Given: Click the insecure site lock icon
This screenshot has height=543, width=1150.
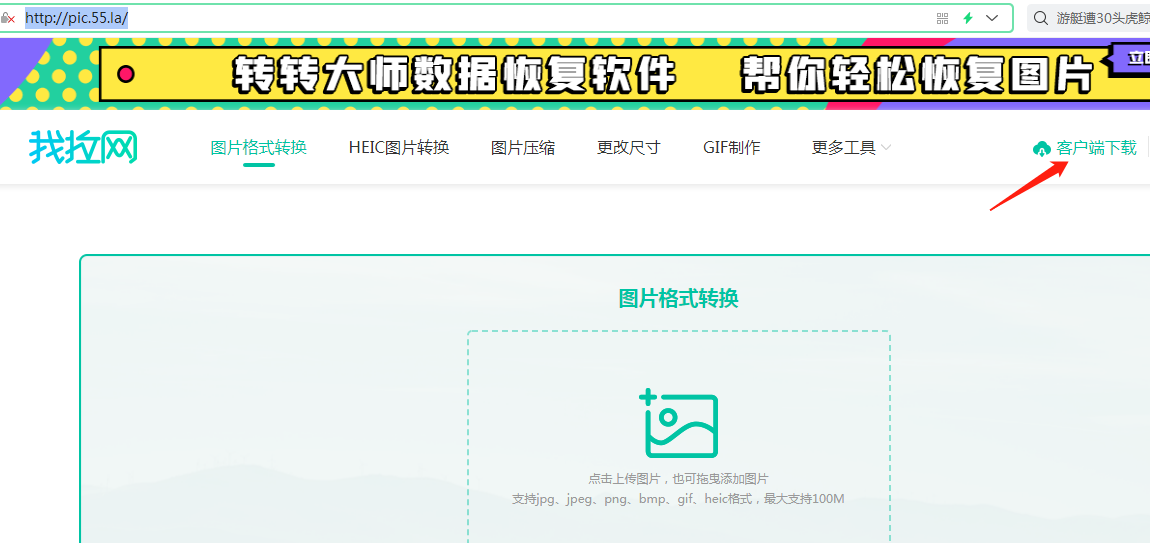Looking at the screenshot, I should pos(7,18).
